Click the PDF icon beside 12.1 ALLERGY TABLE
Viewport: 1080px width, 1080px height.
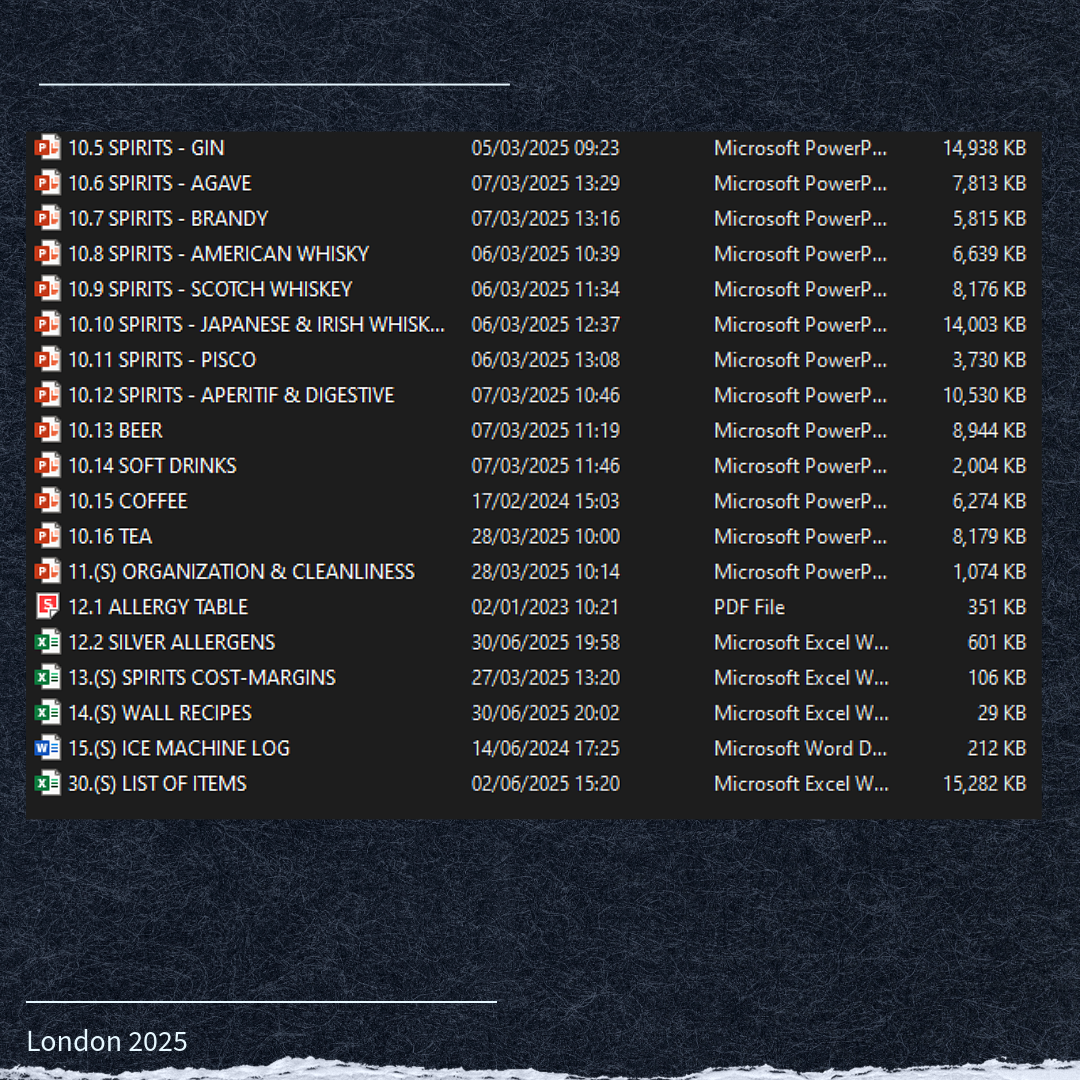pos(48,607)
